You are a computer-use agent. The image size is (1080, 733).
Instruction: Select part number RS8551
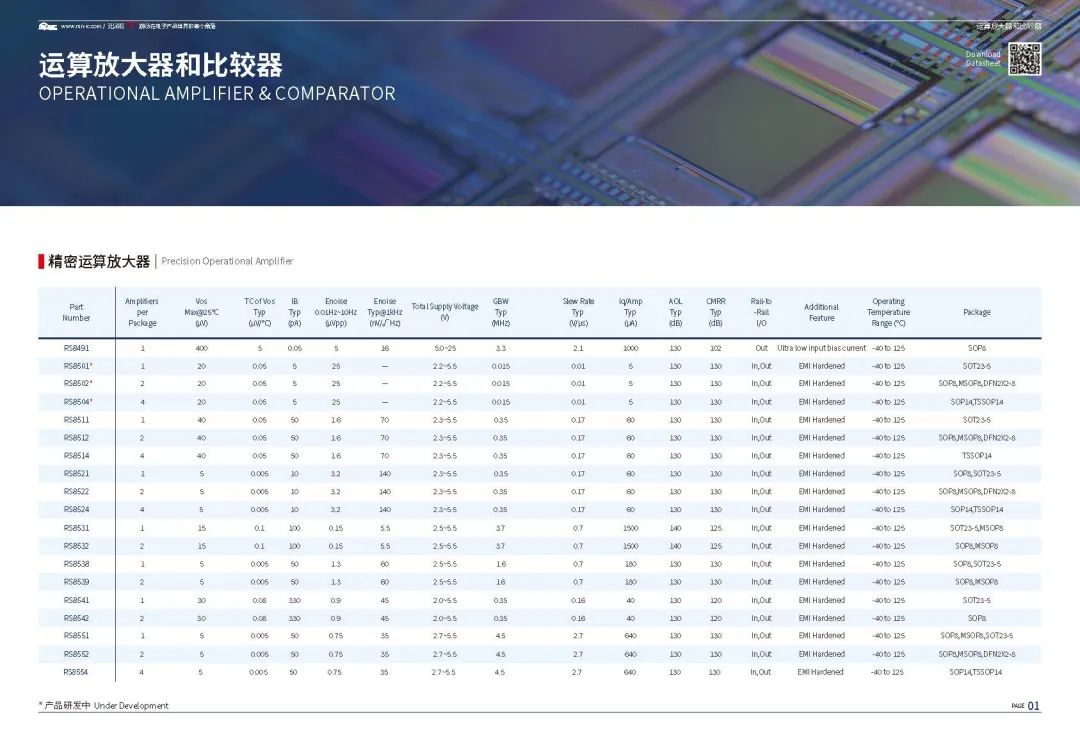pos(76,635)
